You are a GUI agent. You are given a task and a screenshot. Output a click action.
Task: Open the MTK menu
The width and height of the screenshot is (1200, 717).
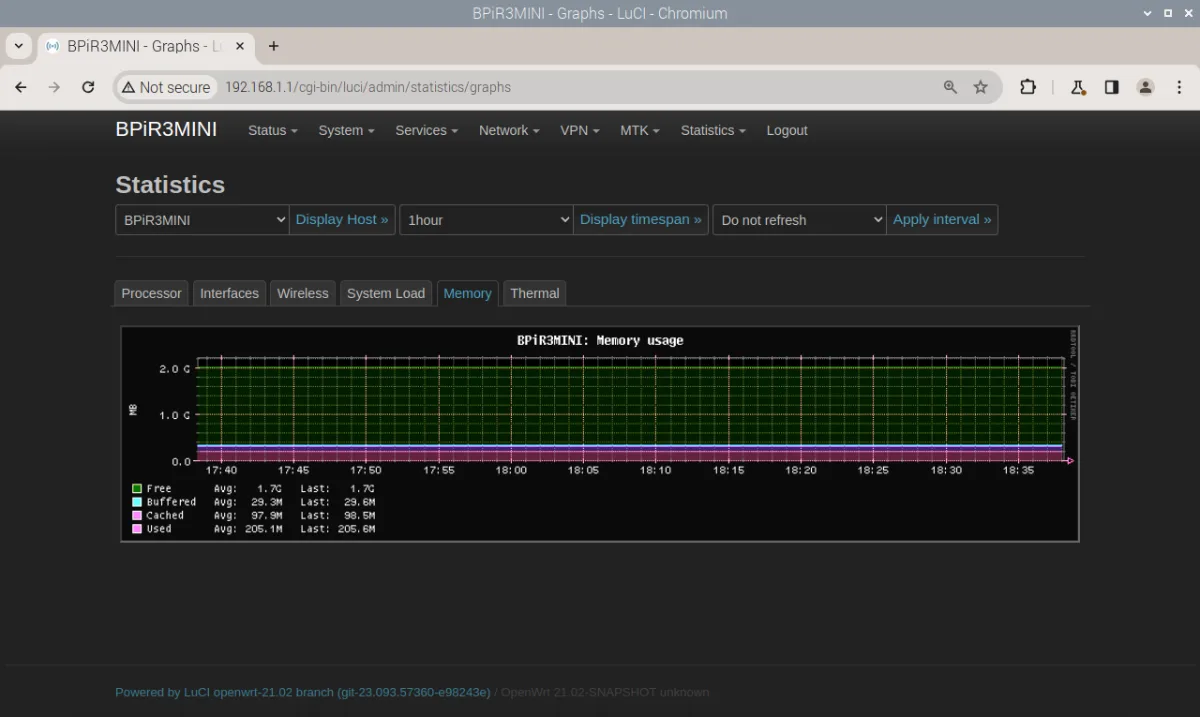point(640,130)
